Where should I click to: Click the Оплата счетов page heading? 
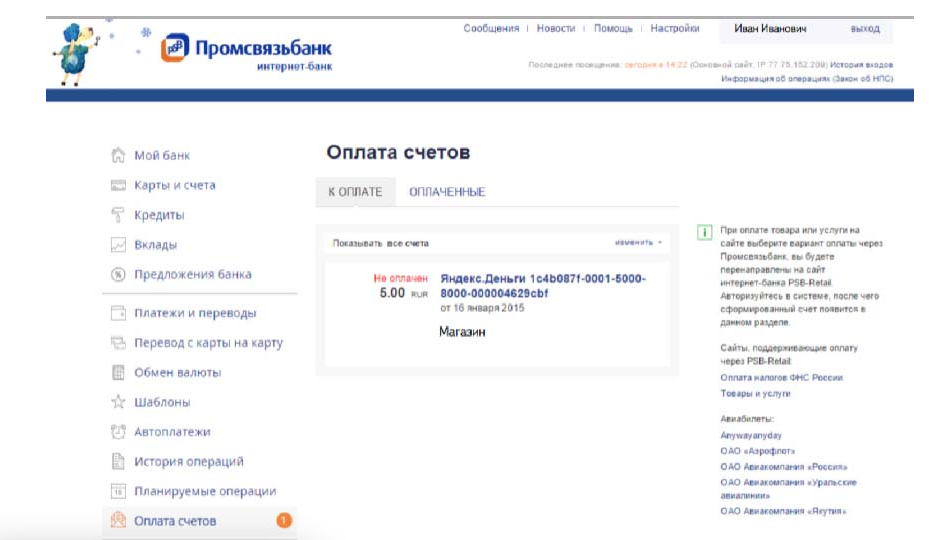tap(398, 152)
